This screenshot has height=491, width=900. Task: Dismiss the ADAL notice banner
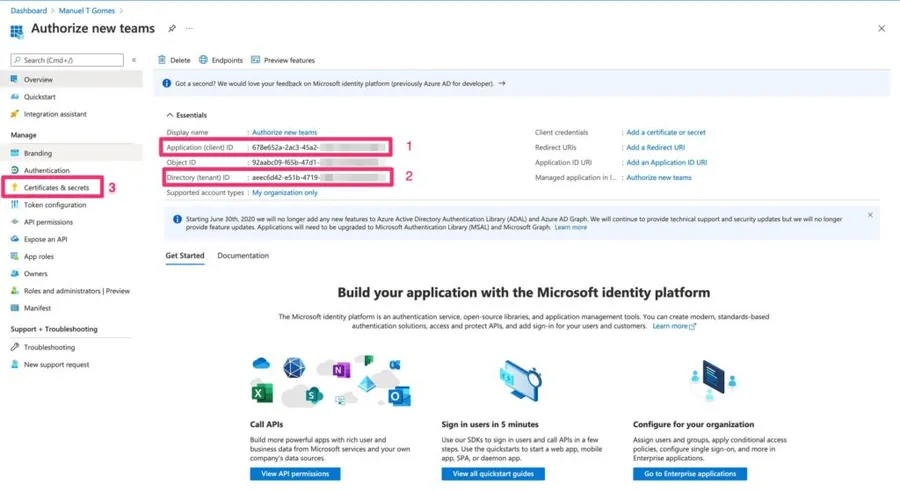(x=870, y=215)
